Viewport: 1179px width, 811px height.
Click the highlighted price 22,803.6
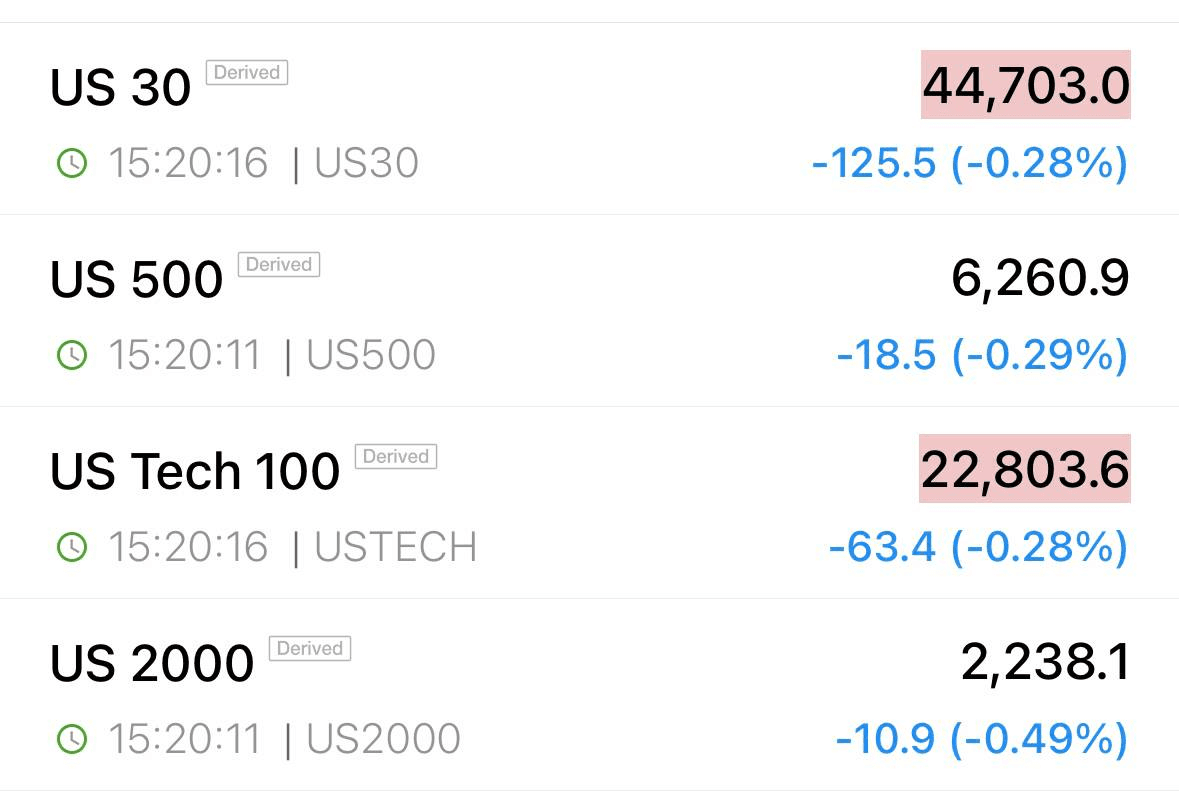coord(1025,468)
